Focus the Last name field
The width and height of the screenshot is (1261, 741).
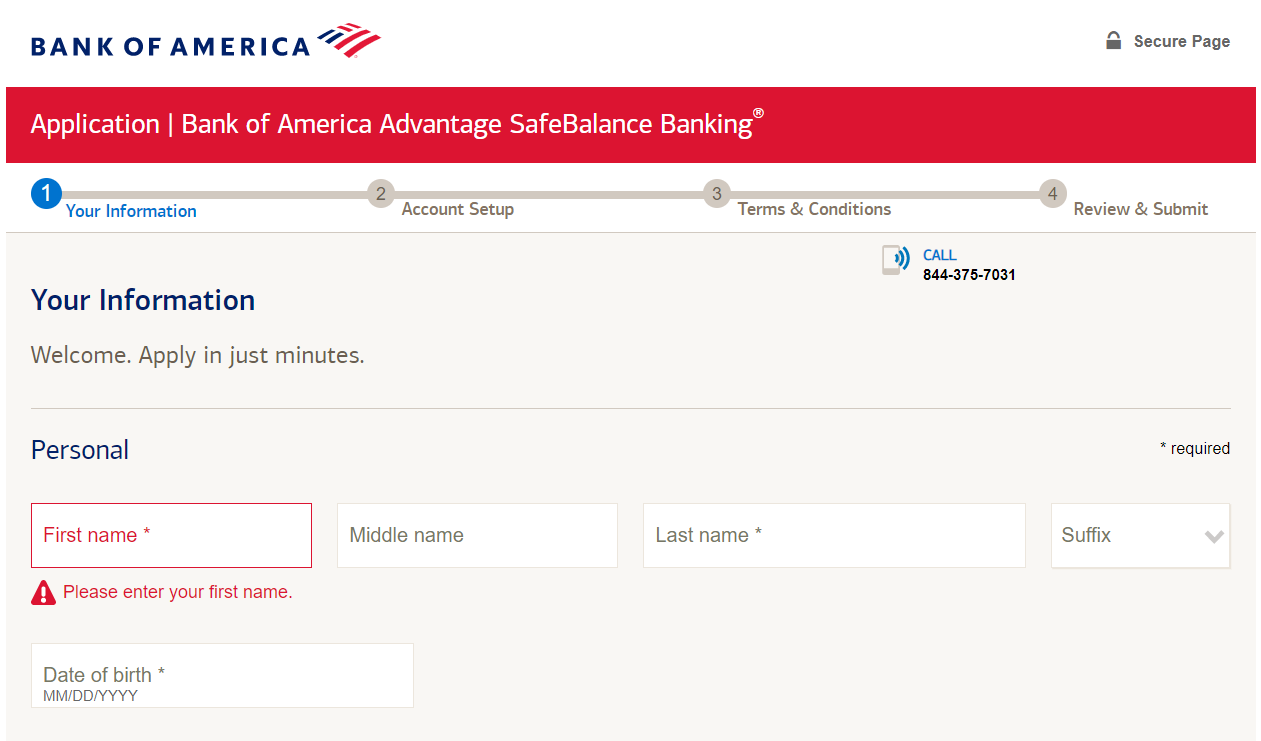click(834, 535)
